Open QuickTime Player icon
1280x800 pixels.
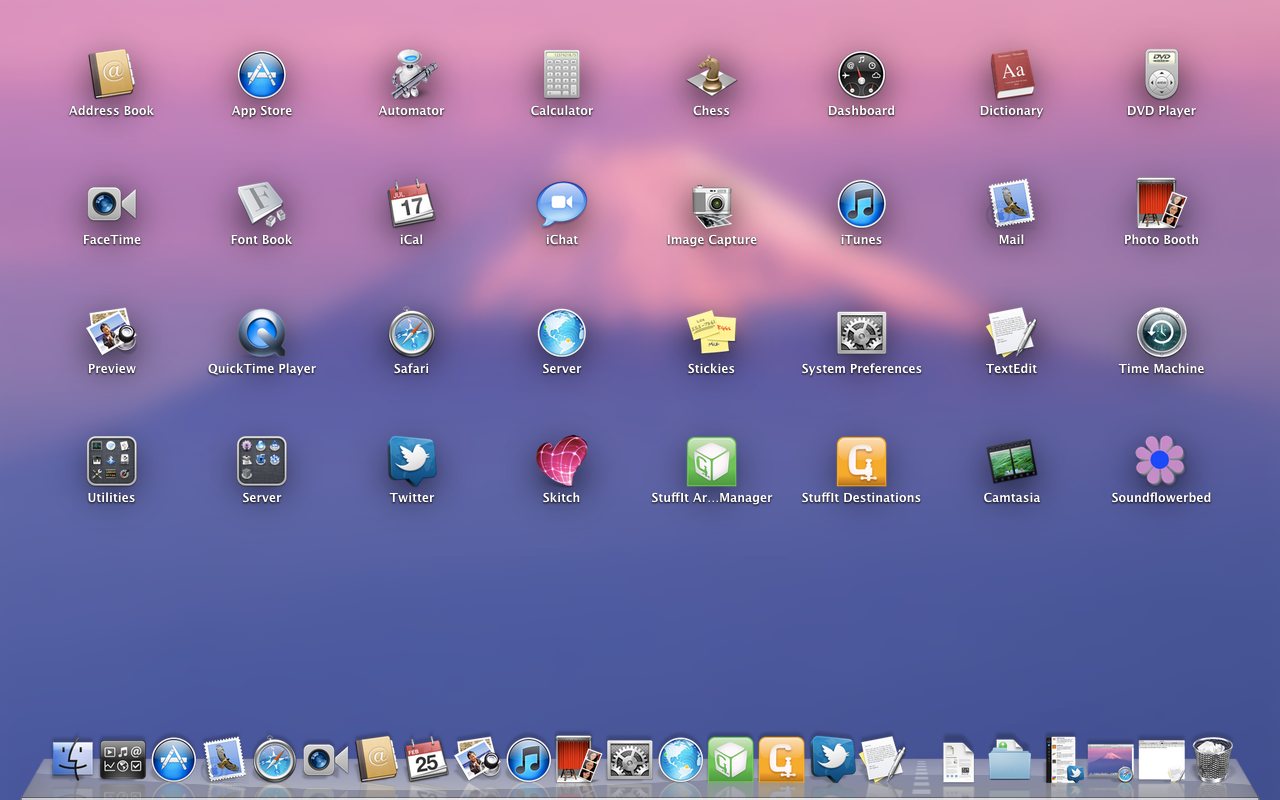point(261,334)
